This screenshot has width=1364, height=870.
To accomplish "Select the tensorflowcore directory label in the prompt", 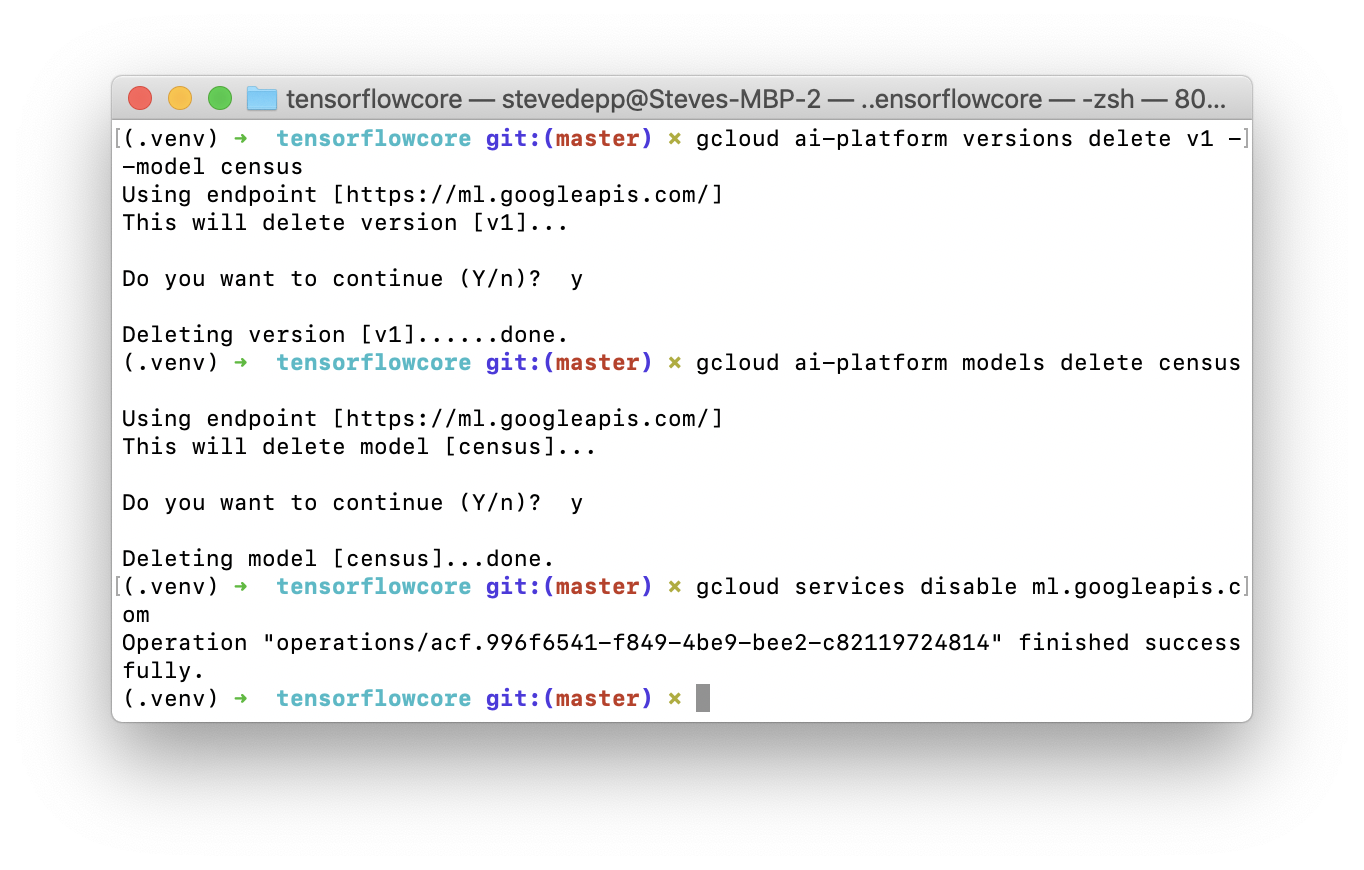I will 373,698.
